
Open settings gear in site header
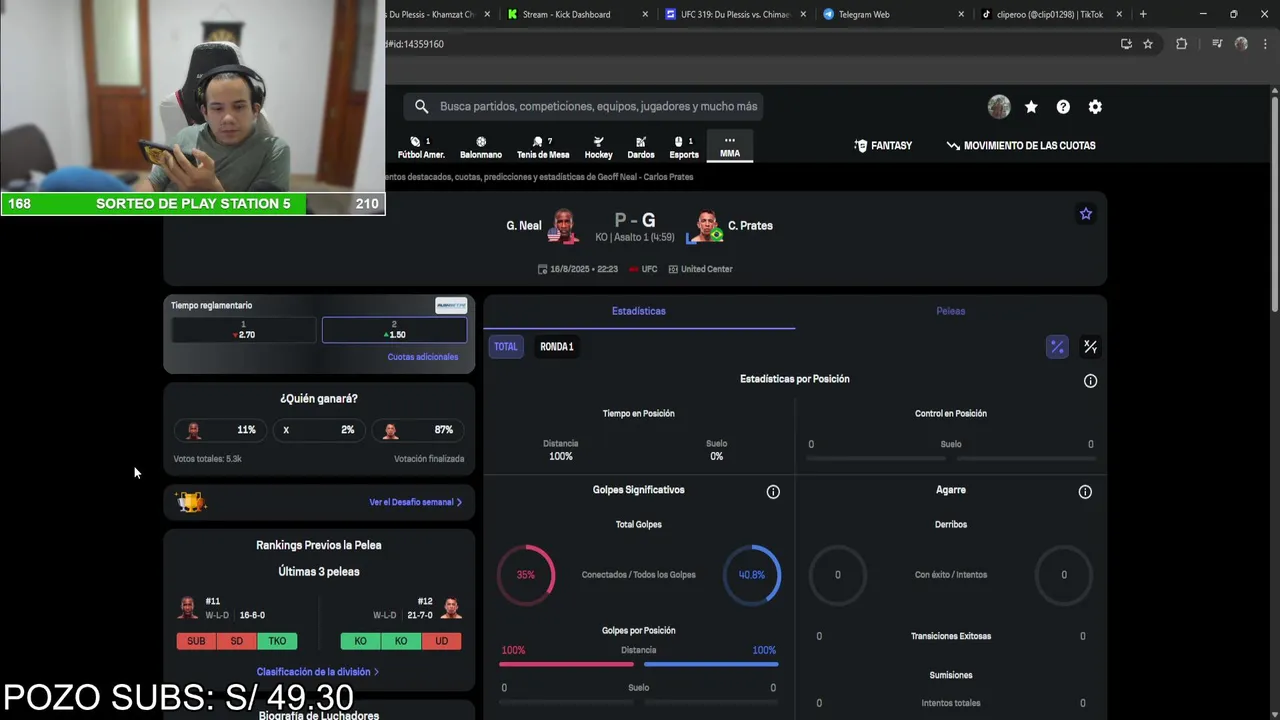pos(1095,107)
